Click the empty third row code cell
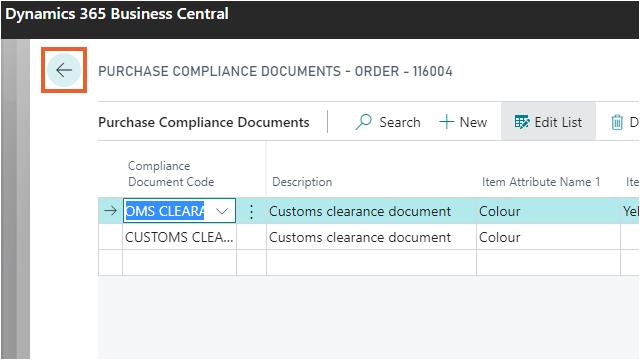This screenshot has width=640, height=360. 179,263
